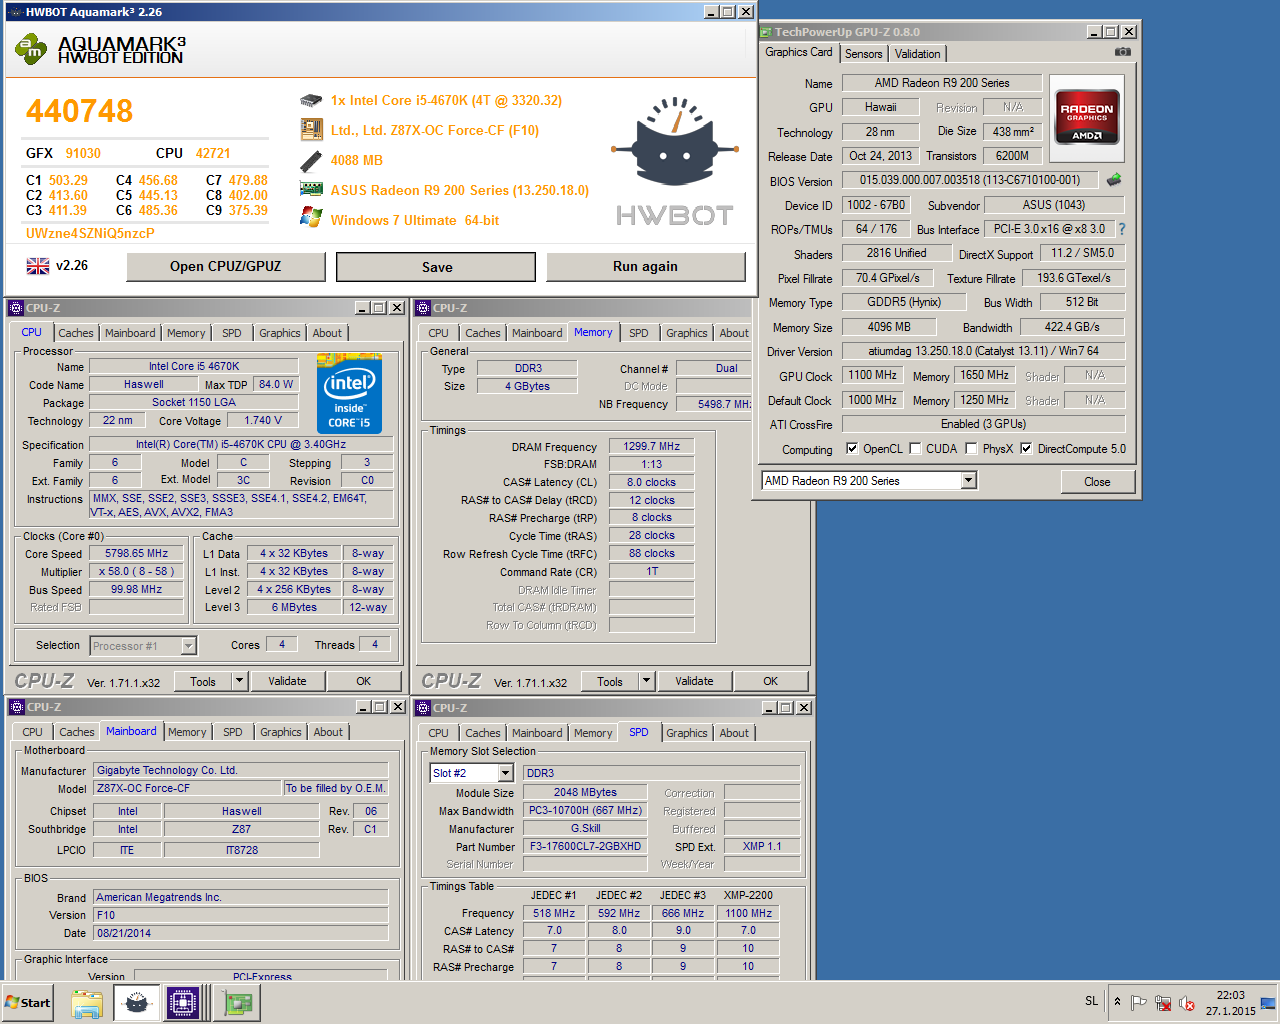Toggle the DirectCompute 5.0 checkbox in GPU-Z

coord(1026,449)
